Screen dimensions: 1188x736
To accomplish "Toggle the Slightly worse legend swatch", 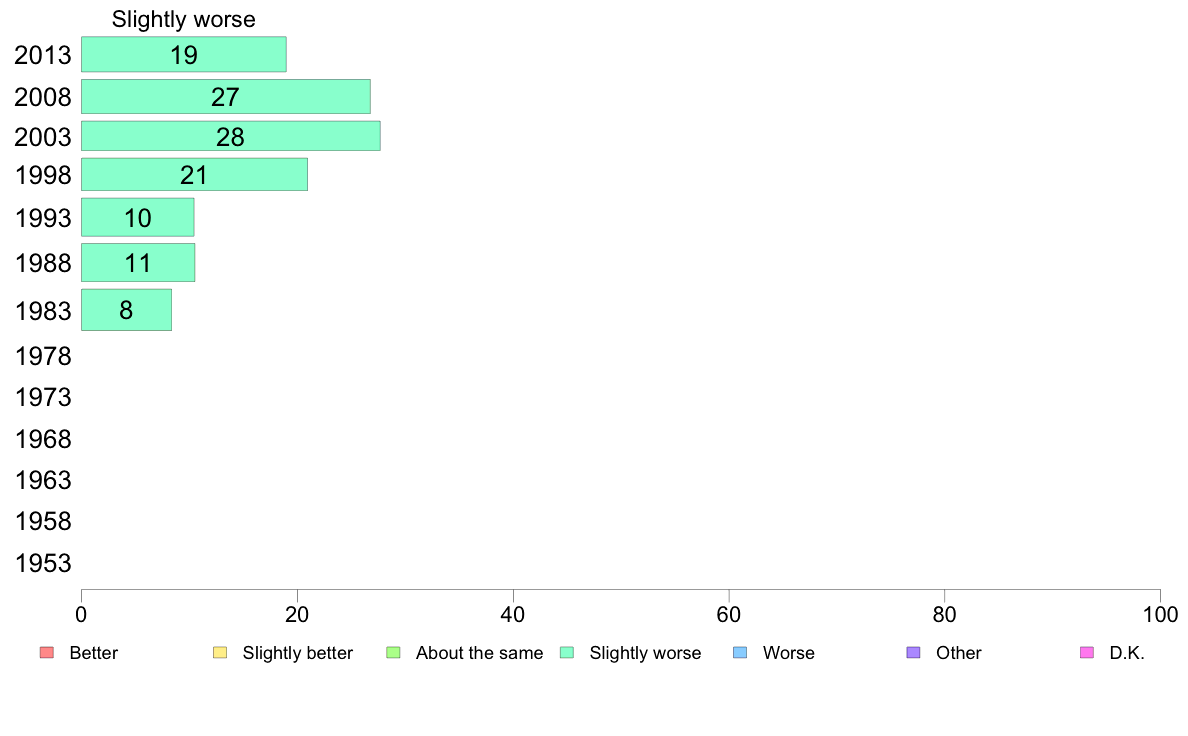I will tap(567, 653).
